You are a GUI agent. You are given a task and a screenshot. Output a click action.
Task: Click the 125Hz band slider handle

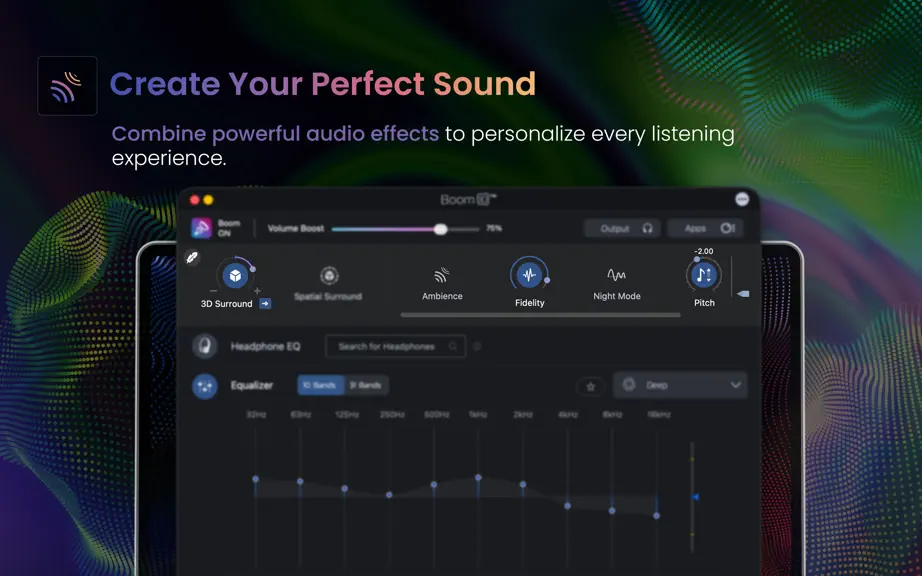345,488
